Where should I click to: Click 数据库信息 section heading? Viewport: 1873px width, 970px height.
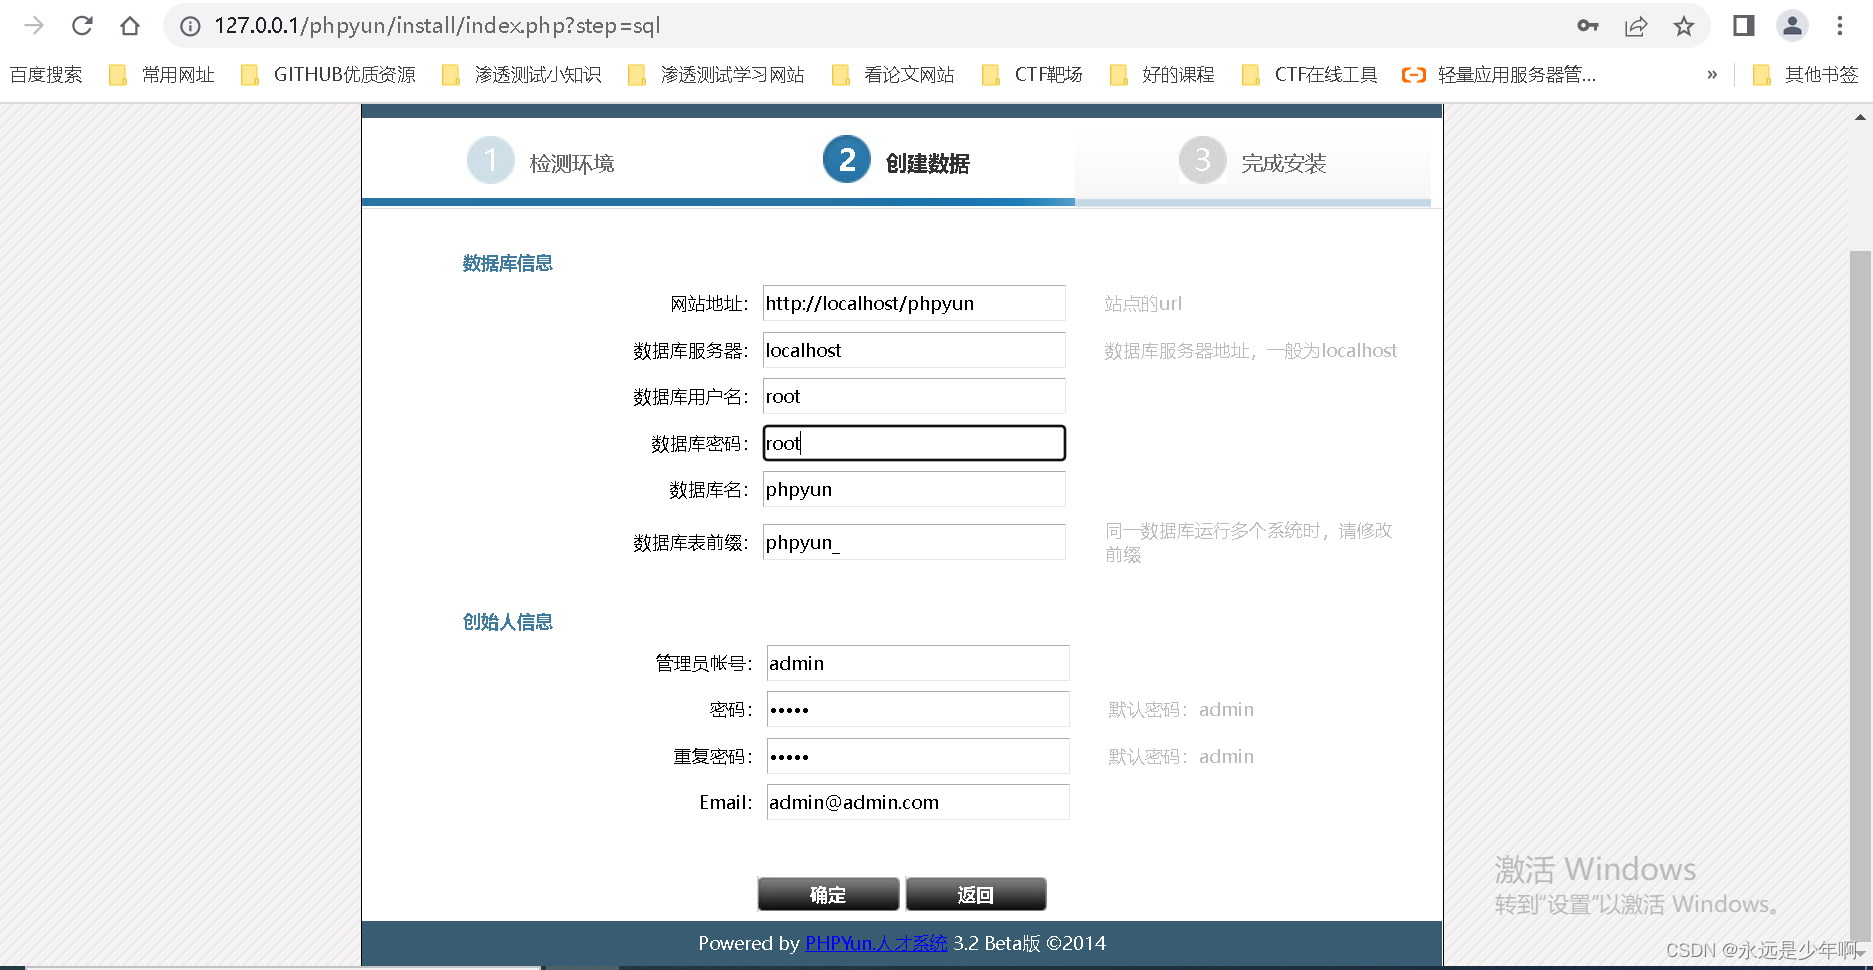coord(508,263)
